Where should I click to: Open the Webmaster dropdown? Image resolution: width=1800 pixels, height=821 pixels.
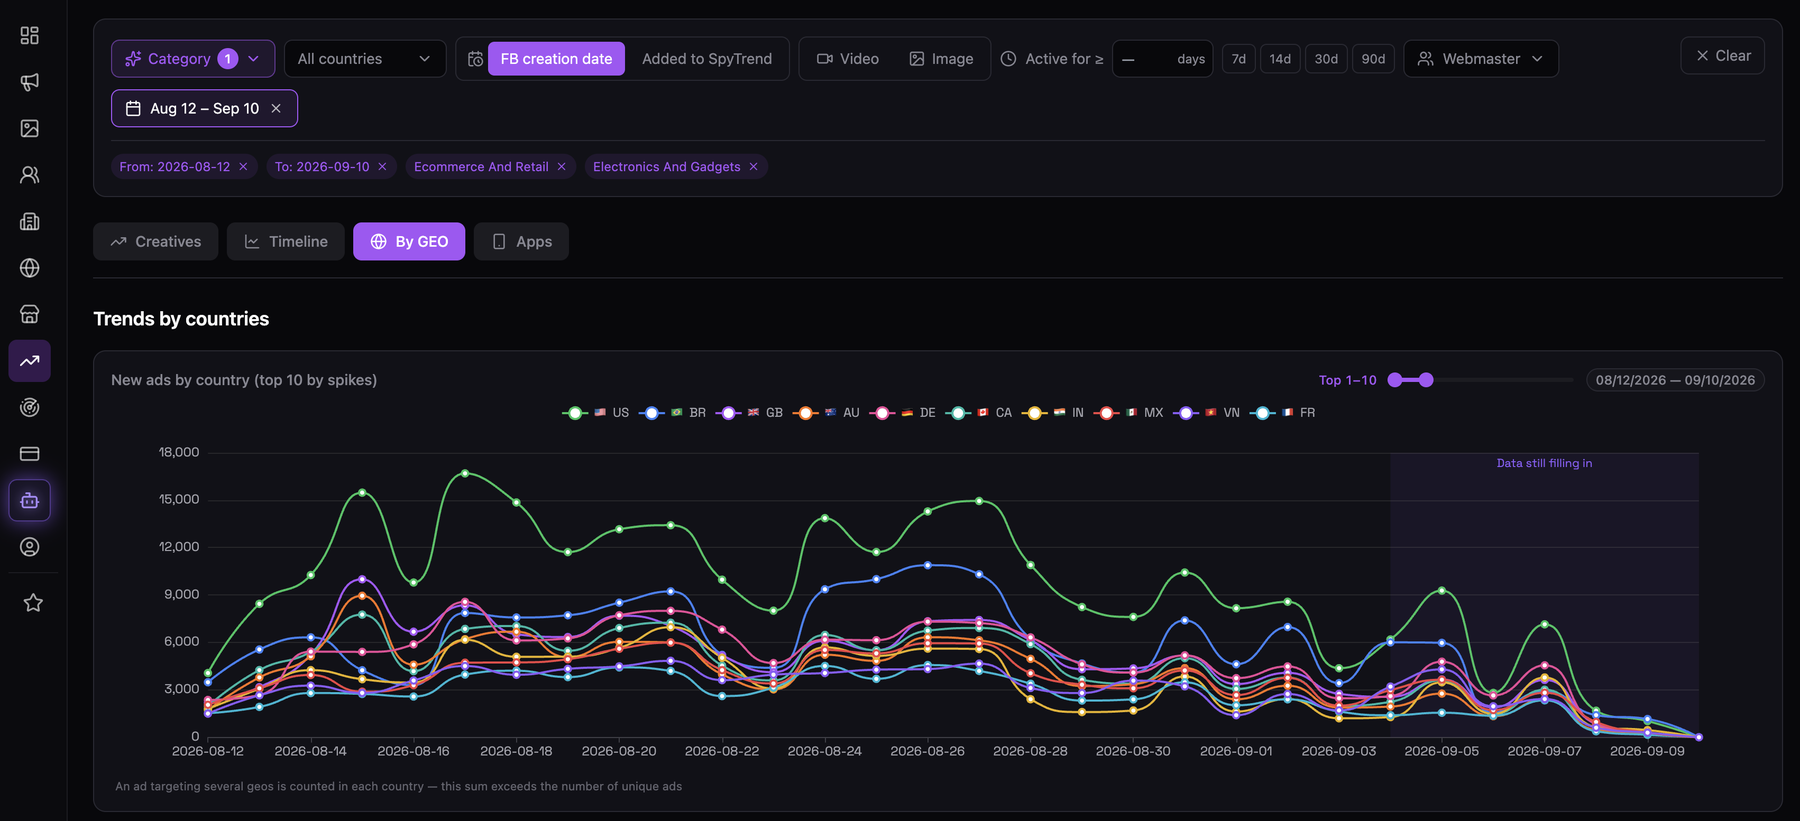pos(1481,59)
